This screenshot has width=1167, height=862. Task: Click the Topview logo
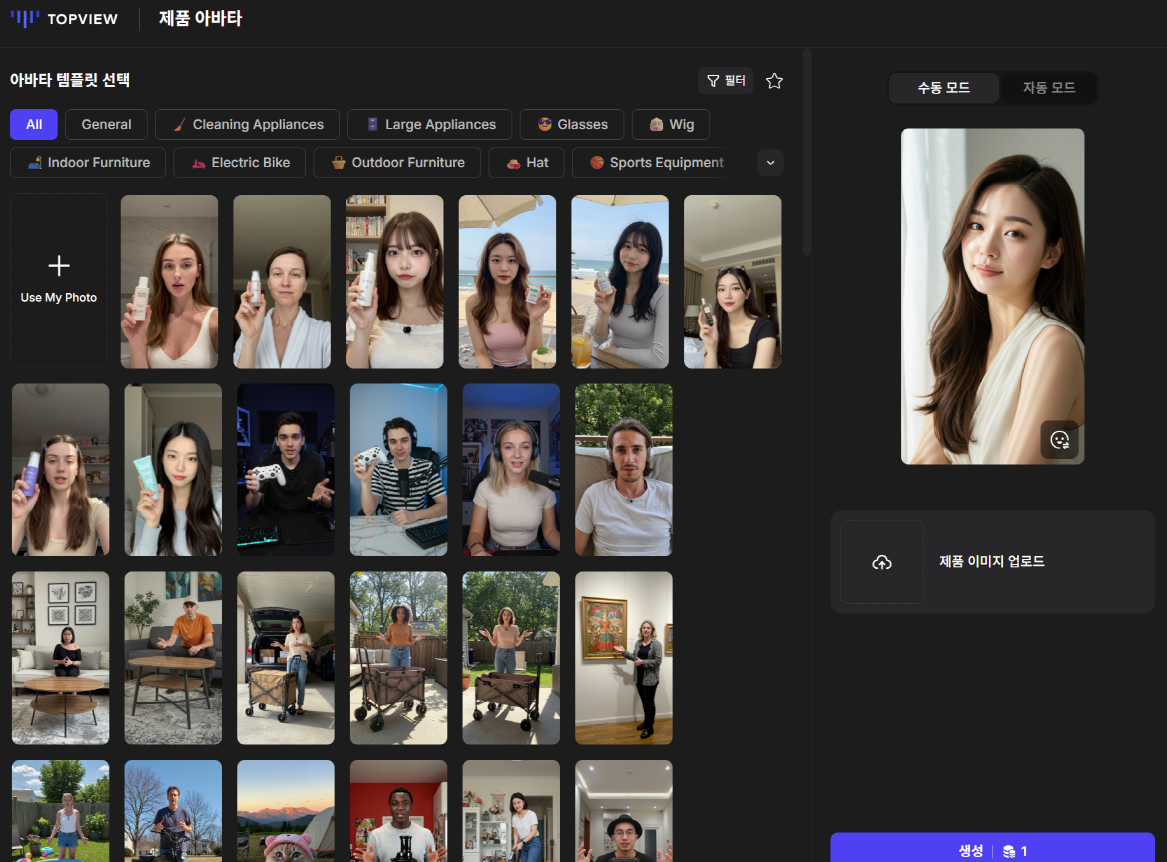point(64,19)
